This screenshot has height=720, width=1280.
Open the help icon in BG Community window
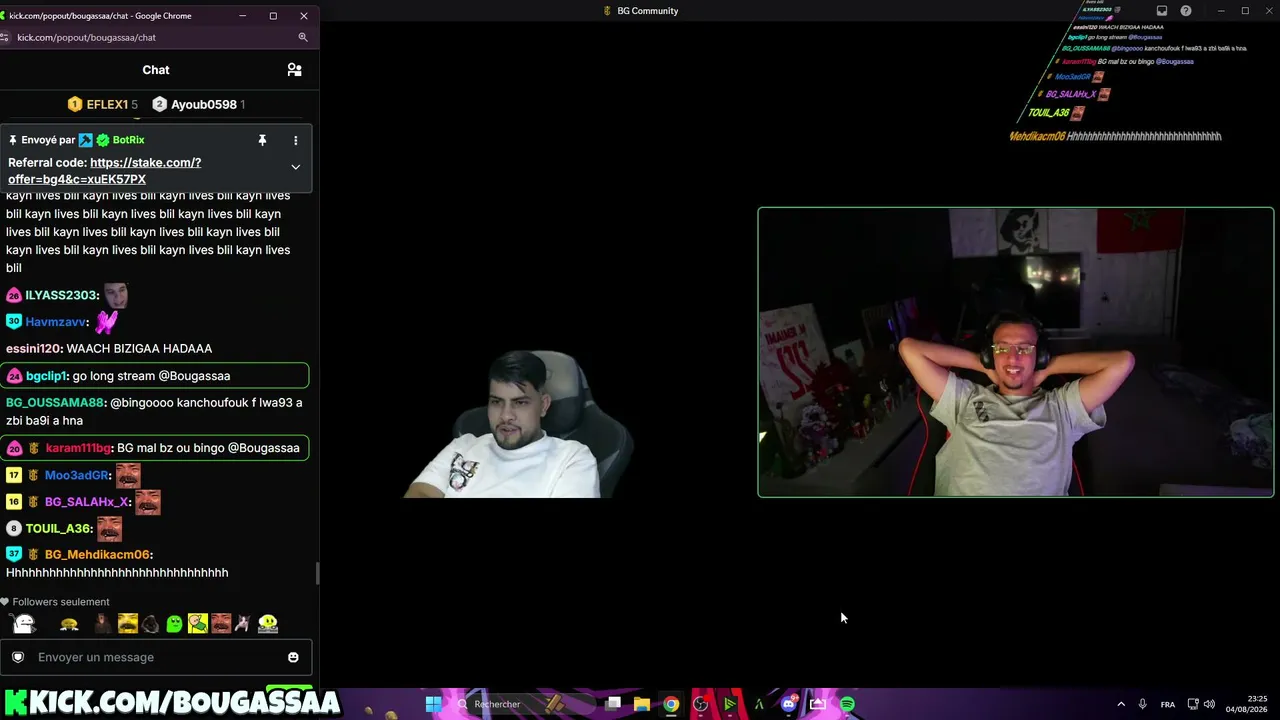[1186, 11]
